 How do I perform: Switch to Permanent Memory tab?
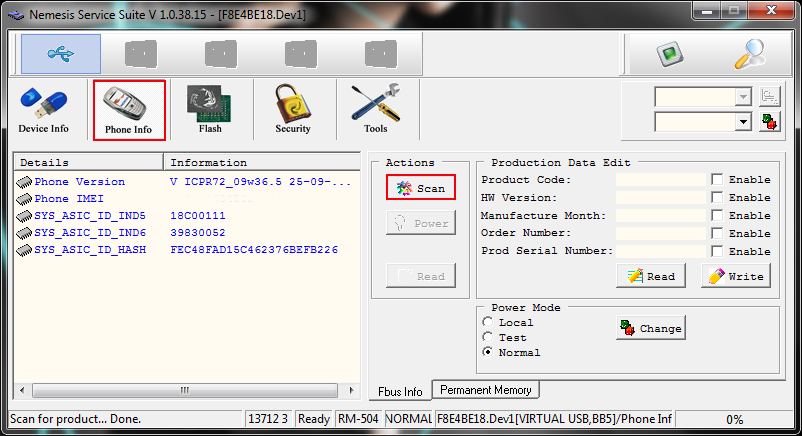click(486, 390)
